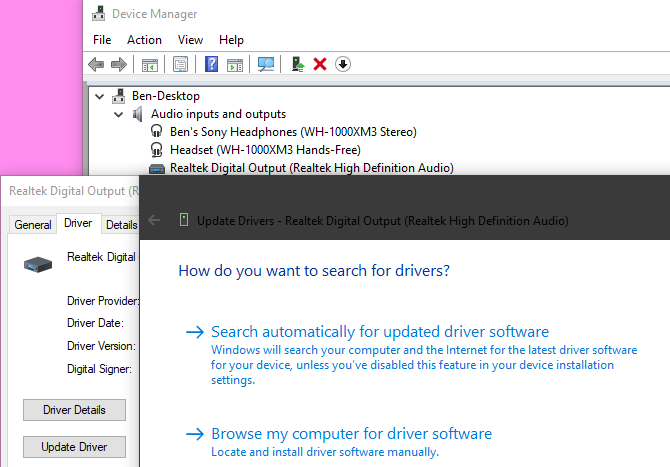Click the Driver Details button
Screen dimensions: 670x467
[x=76, y=410]
